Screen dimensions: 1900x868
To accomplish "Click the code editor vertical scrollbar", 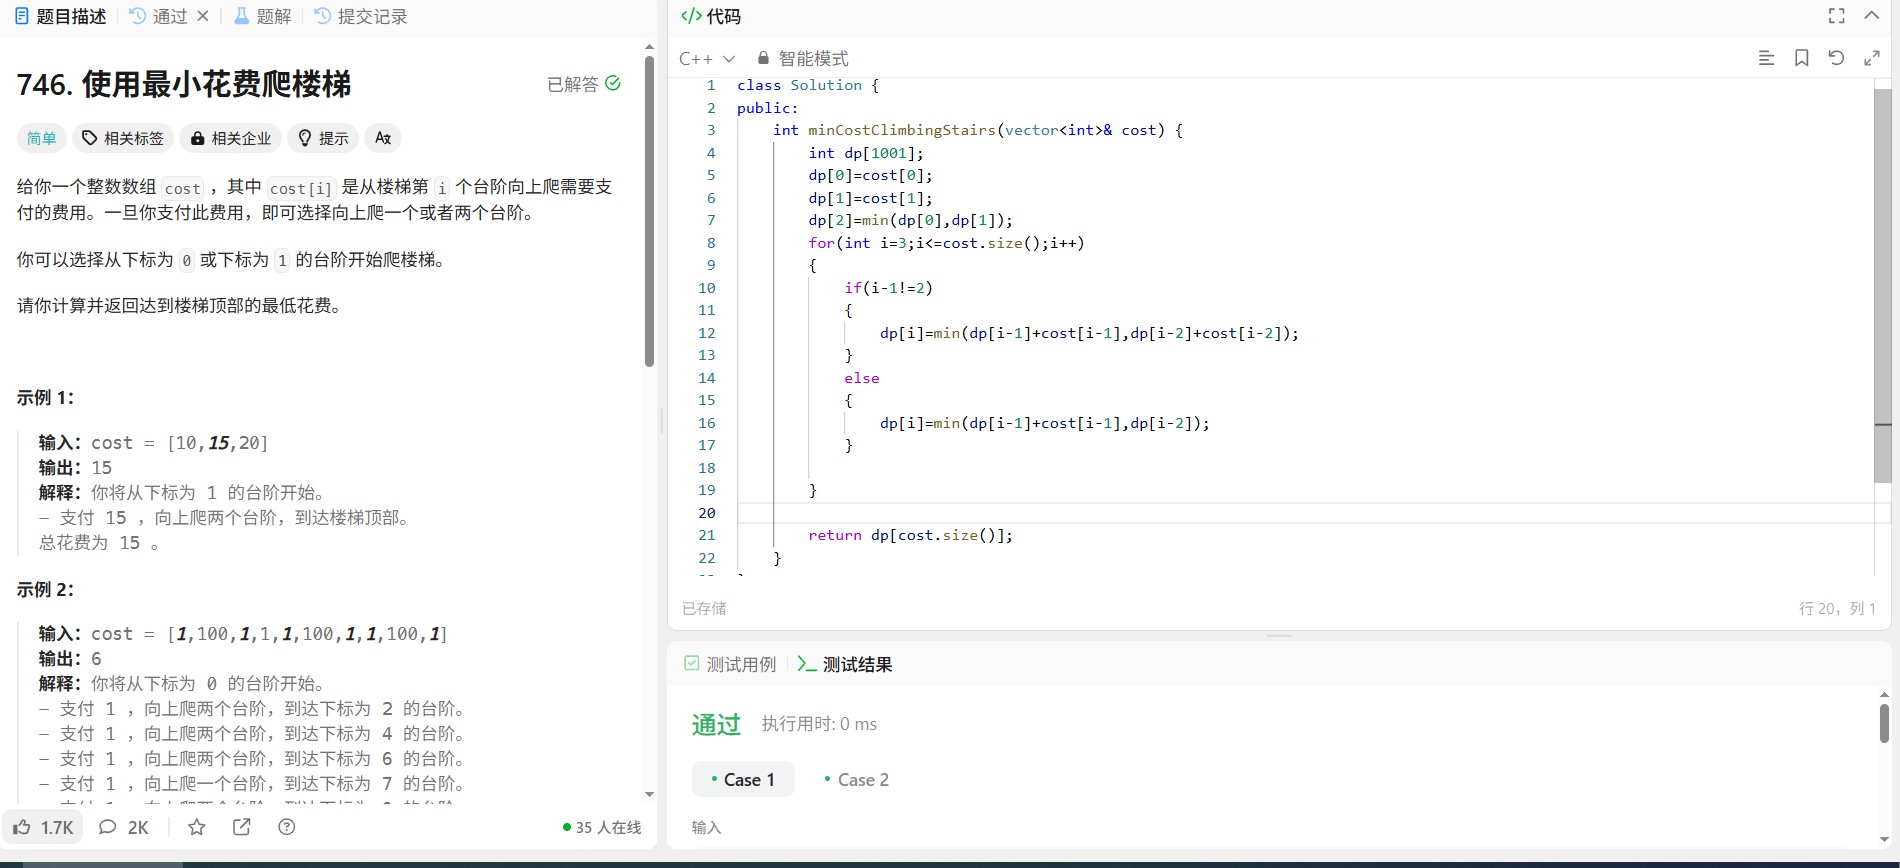I will point(1882,285).
